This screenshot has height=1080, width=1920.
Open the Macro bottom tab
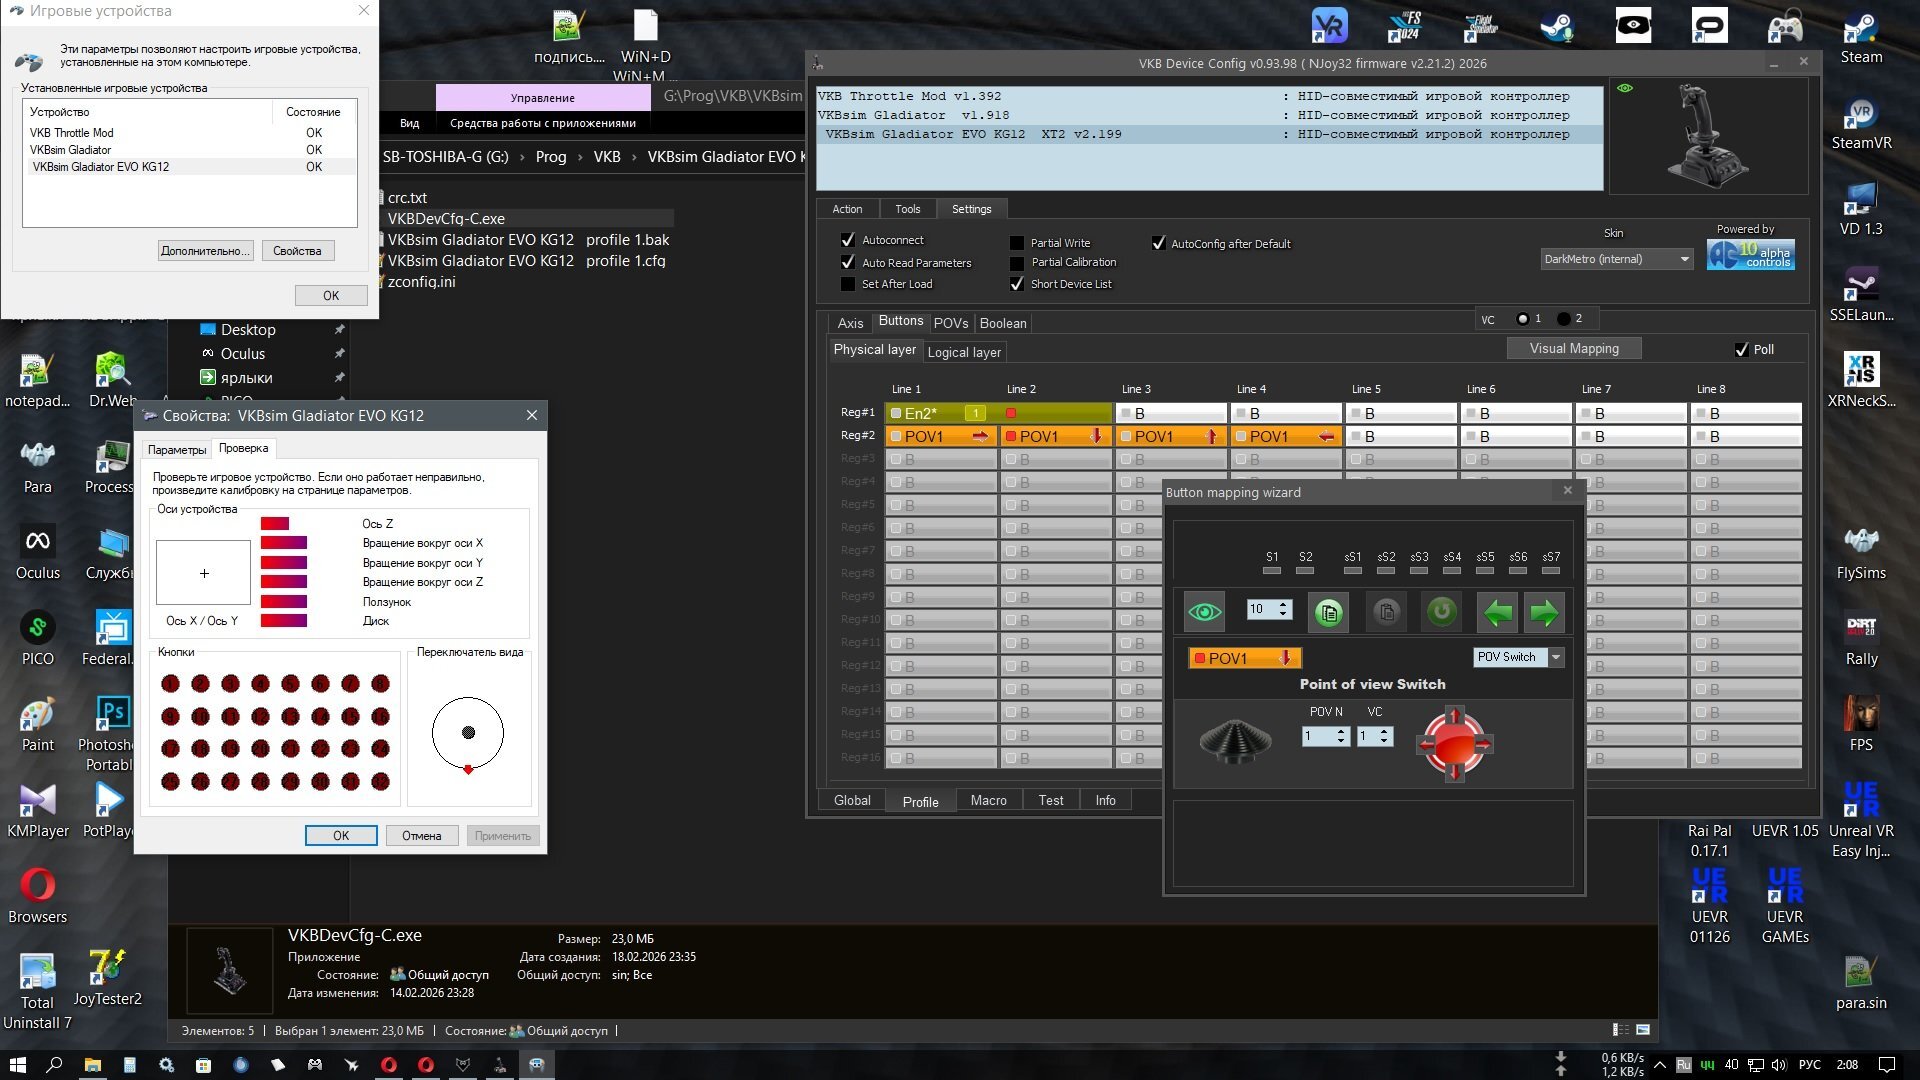(988, 800)
